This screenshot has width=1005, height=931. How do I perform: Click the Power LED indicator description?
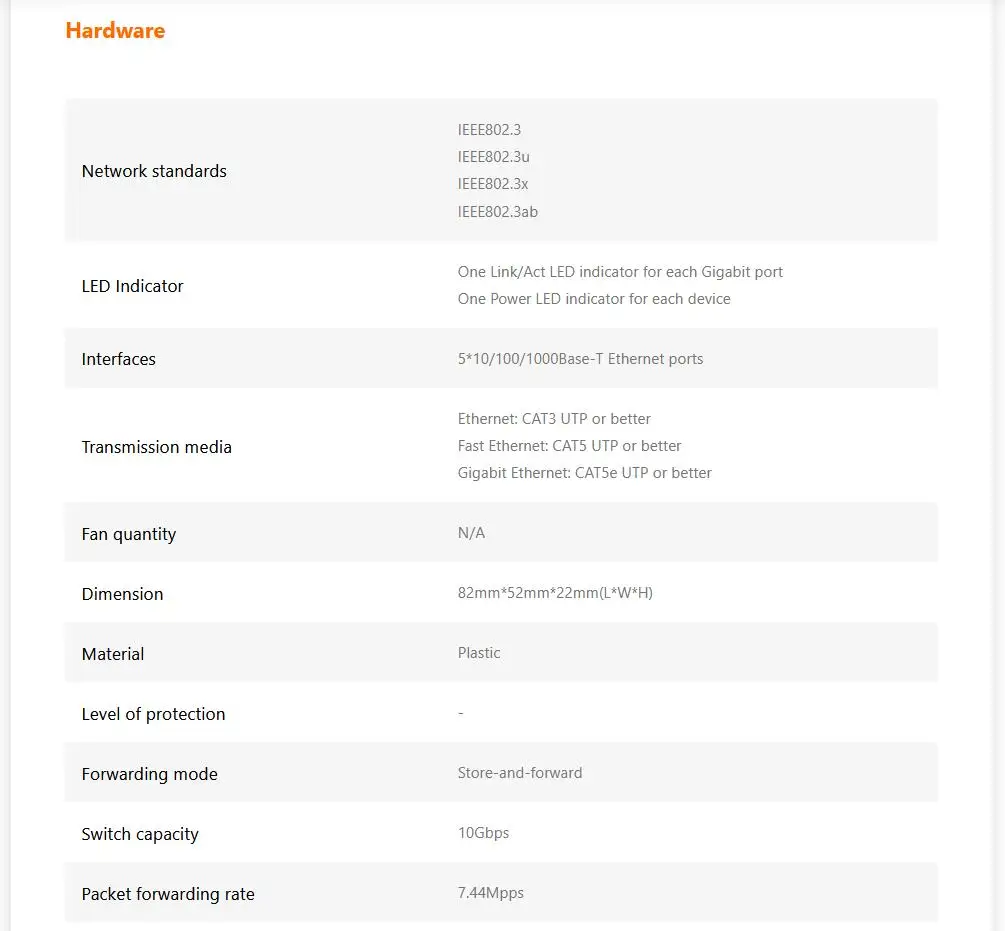594,299
